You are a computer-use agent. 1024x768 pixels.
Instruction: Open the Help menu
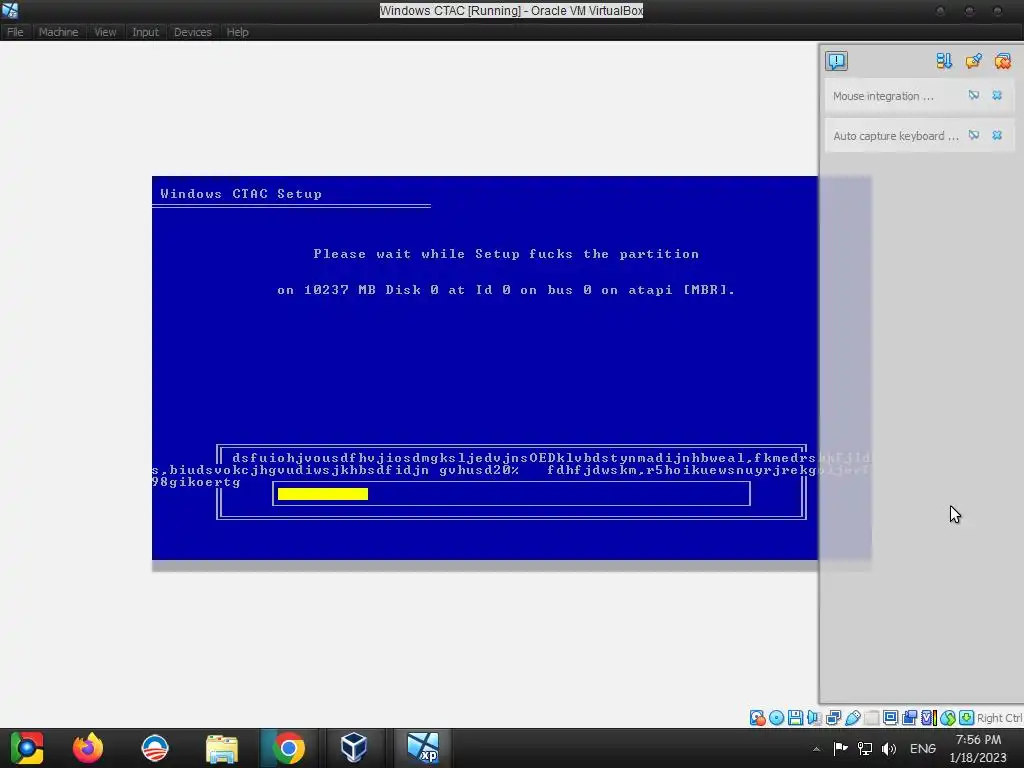point(238,32)
